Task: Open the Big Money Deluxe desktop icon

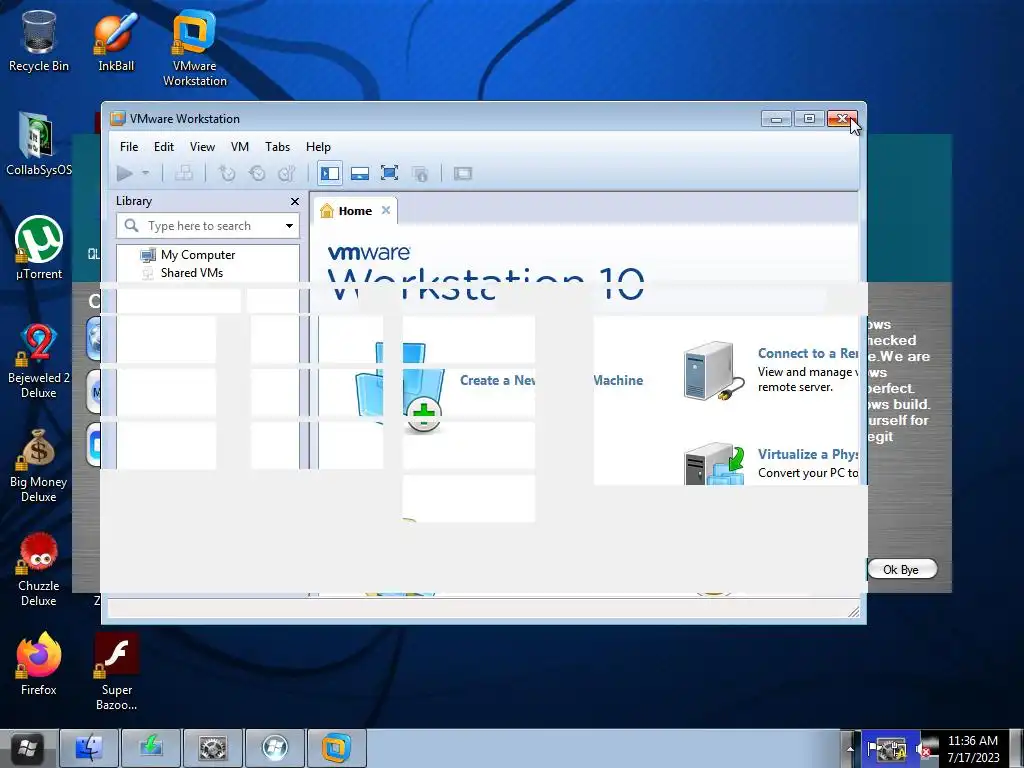Action: [39, 466]
